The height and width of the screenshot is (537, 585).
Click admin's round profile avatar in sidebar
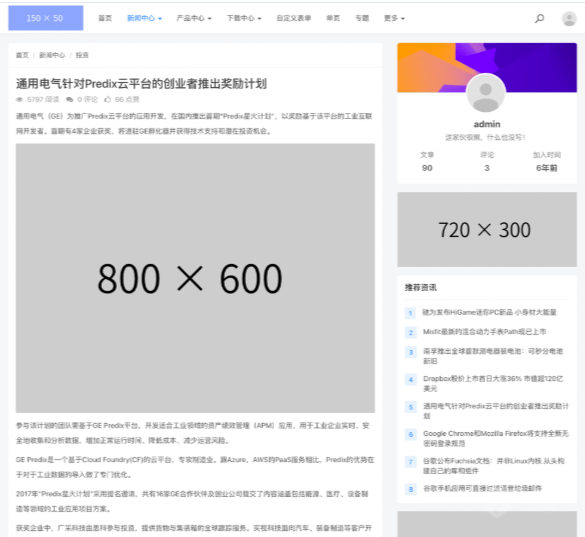coord(486,93)
